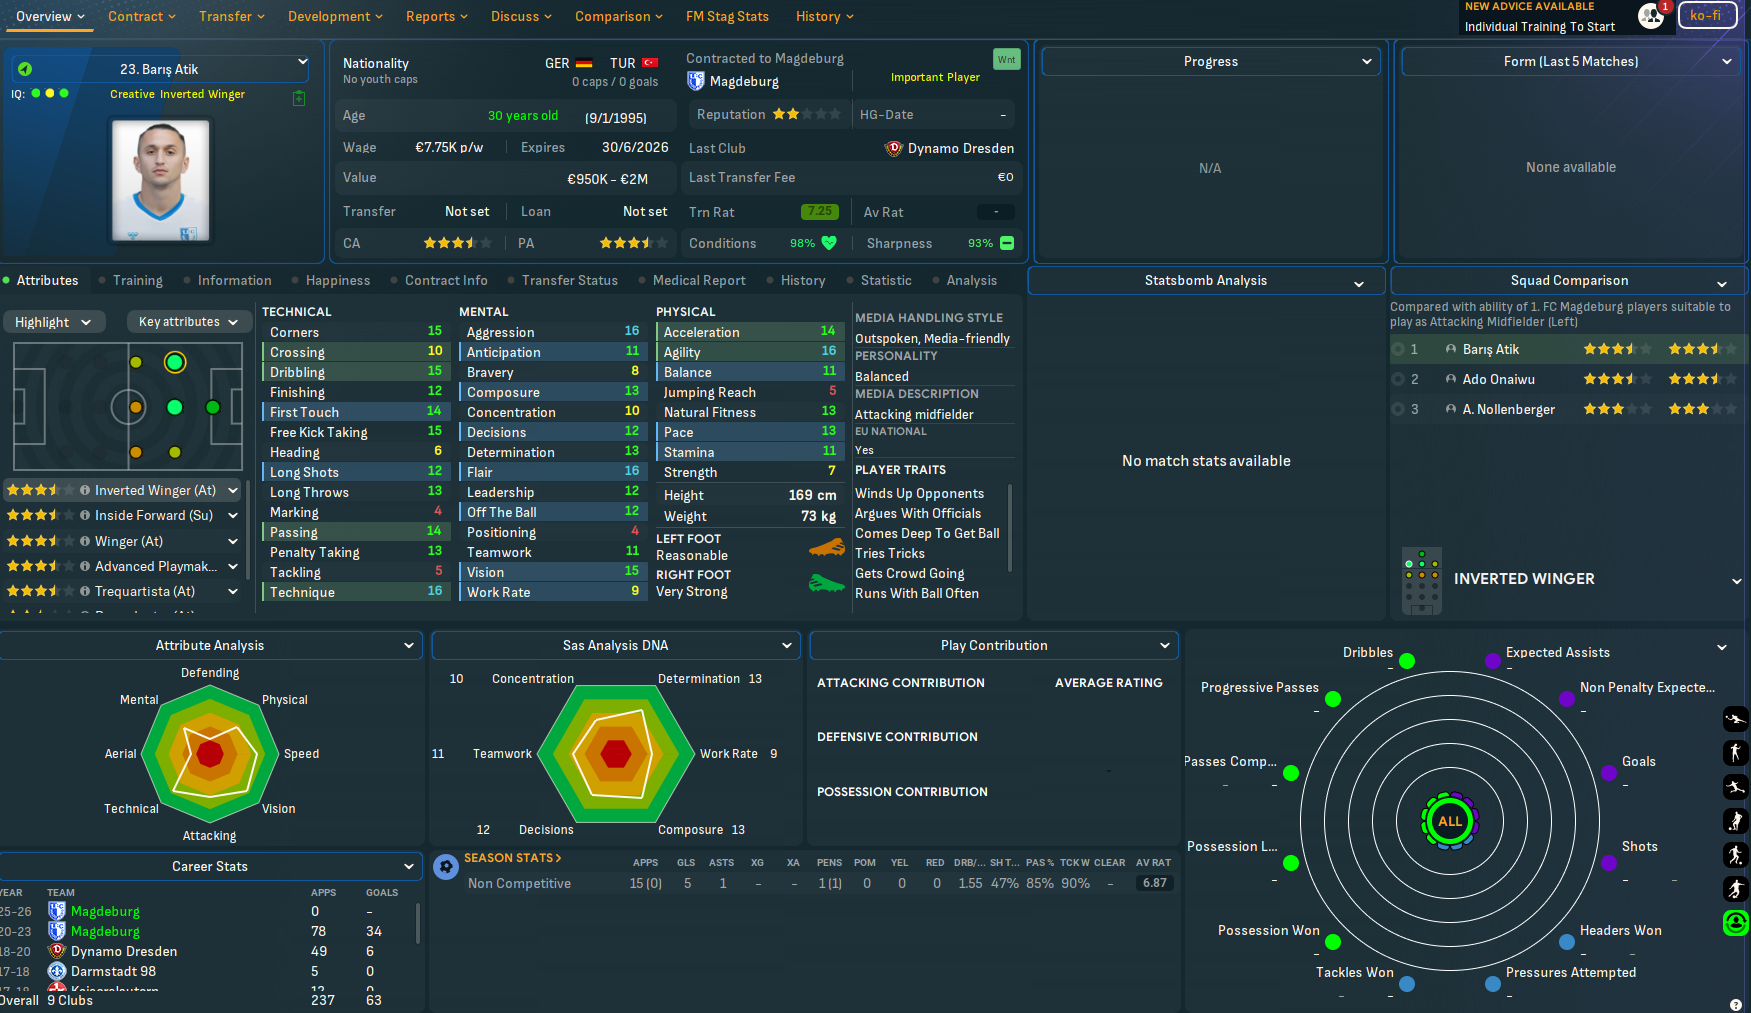Click the Magdeburg club badge in contract panel
The image size is (1751, 1013).
[x=696, y=81]
